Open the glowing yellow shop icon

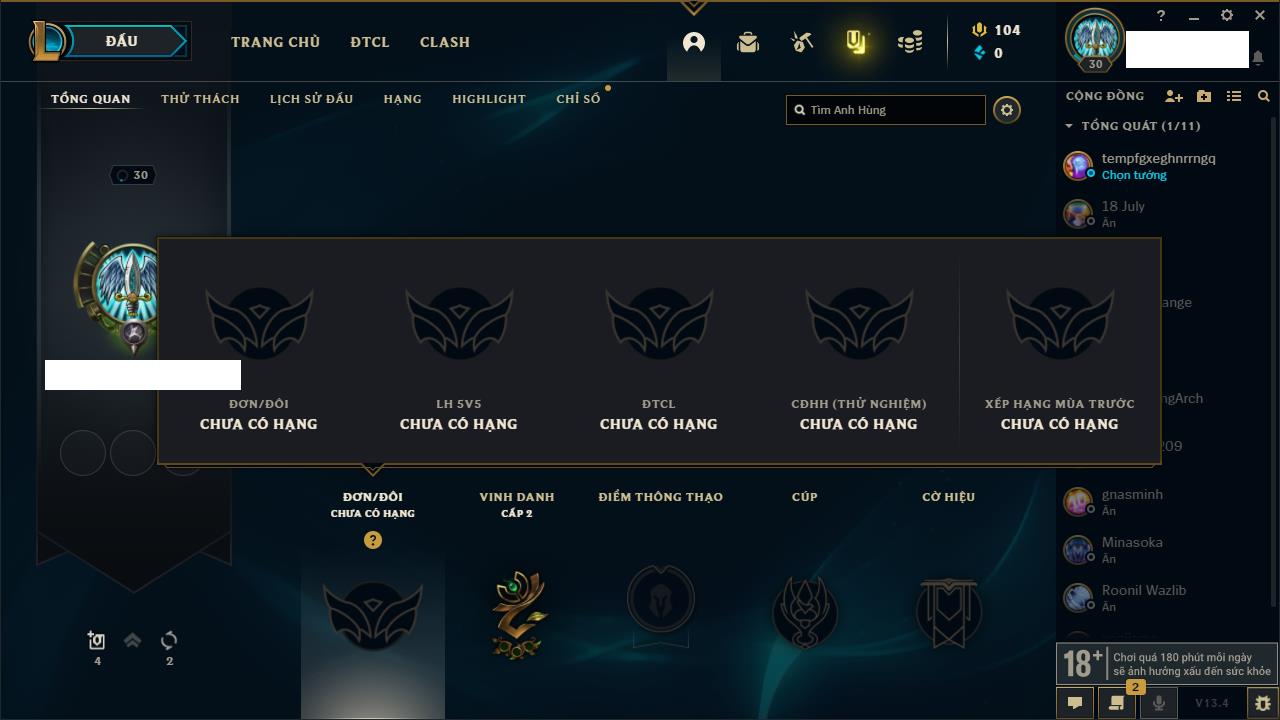coord(855,42)
